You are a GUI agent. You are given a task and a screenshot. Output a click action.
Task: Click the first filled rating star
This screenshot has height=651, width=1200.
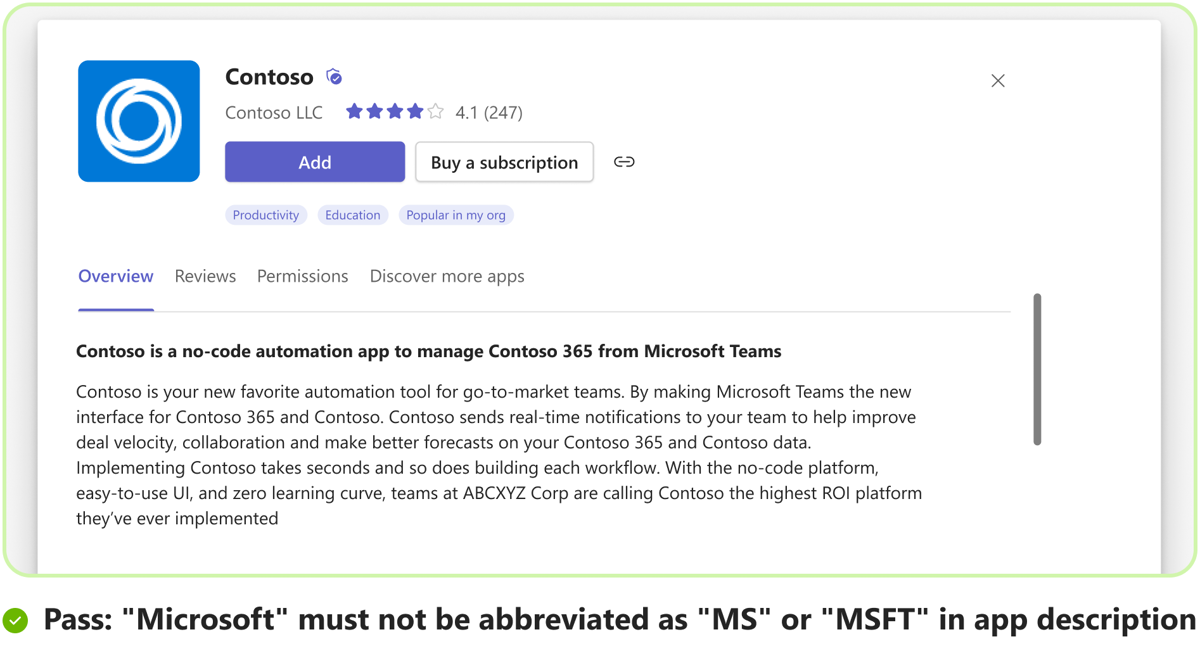click(x=354, y=112)
